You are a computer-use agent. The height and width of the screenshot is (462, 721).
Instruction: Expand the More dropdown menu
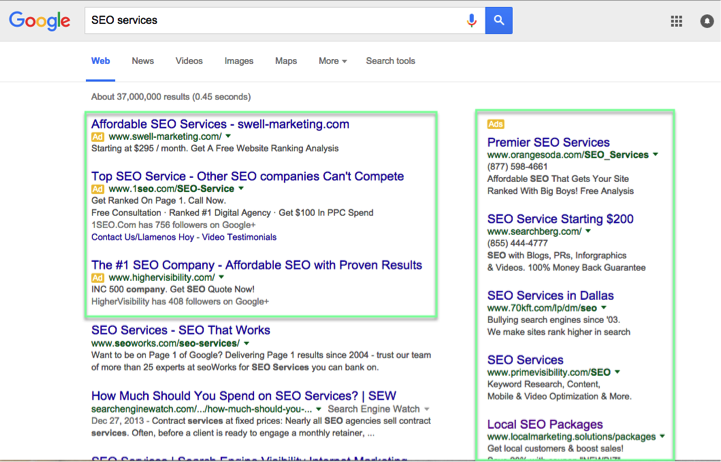(x=332, y=61)
